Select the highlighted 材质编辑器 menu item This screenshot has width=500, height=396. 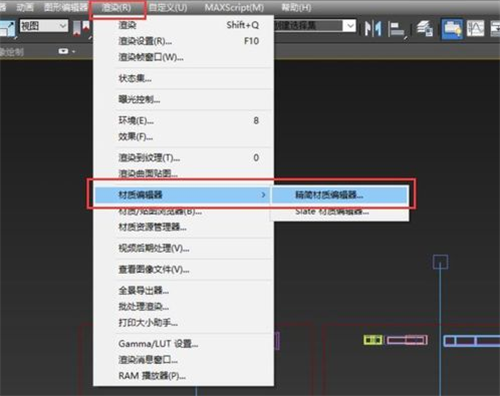182,195
